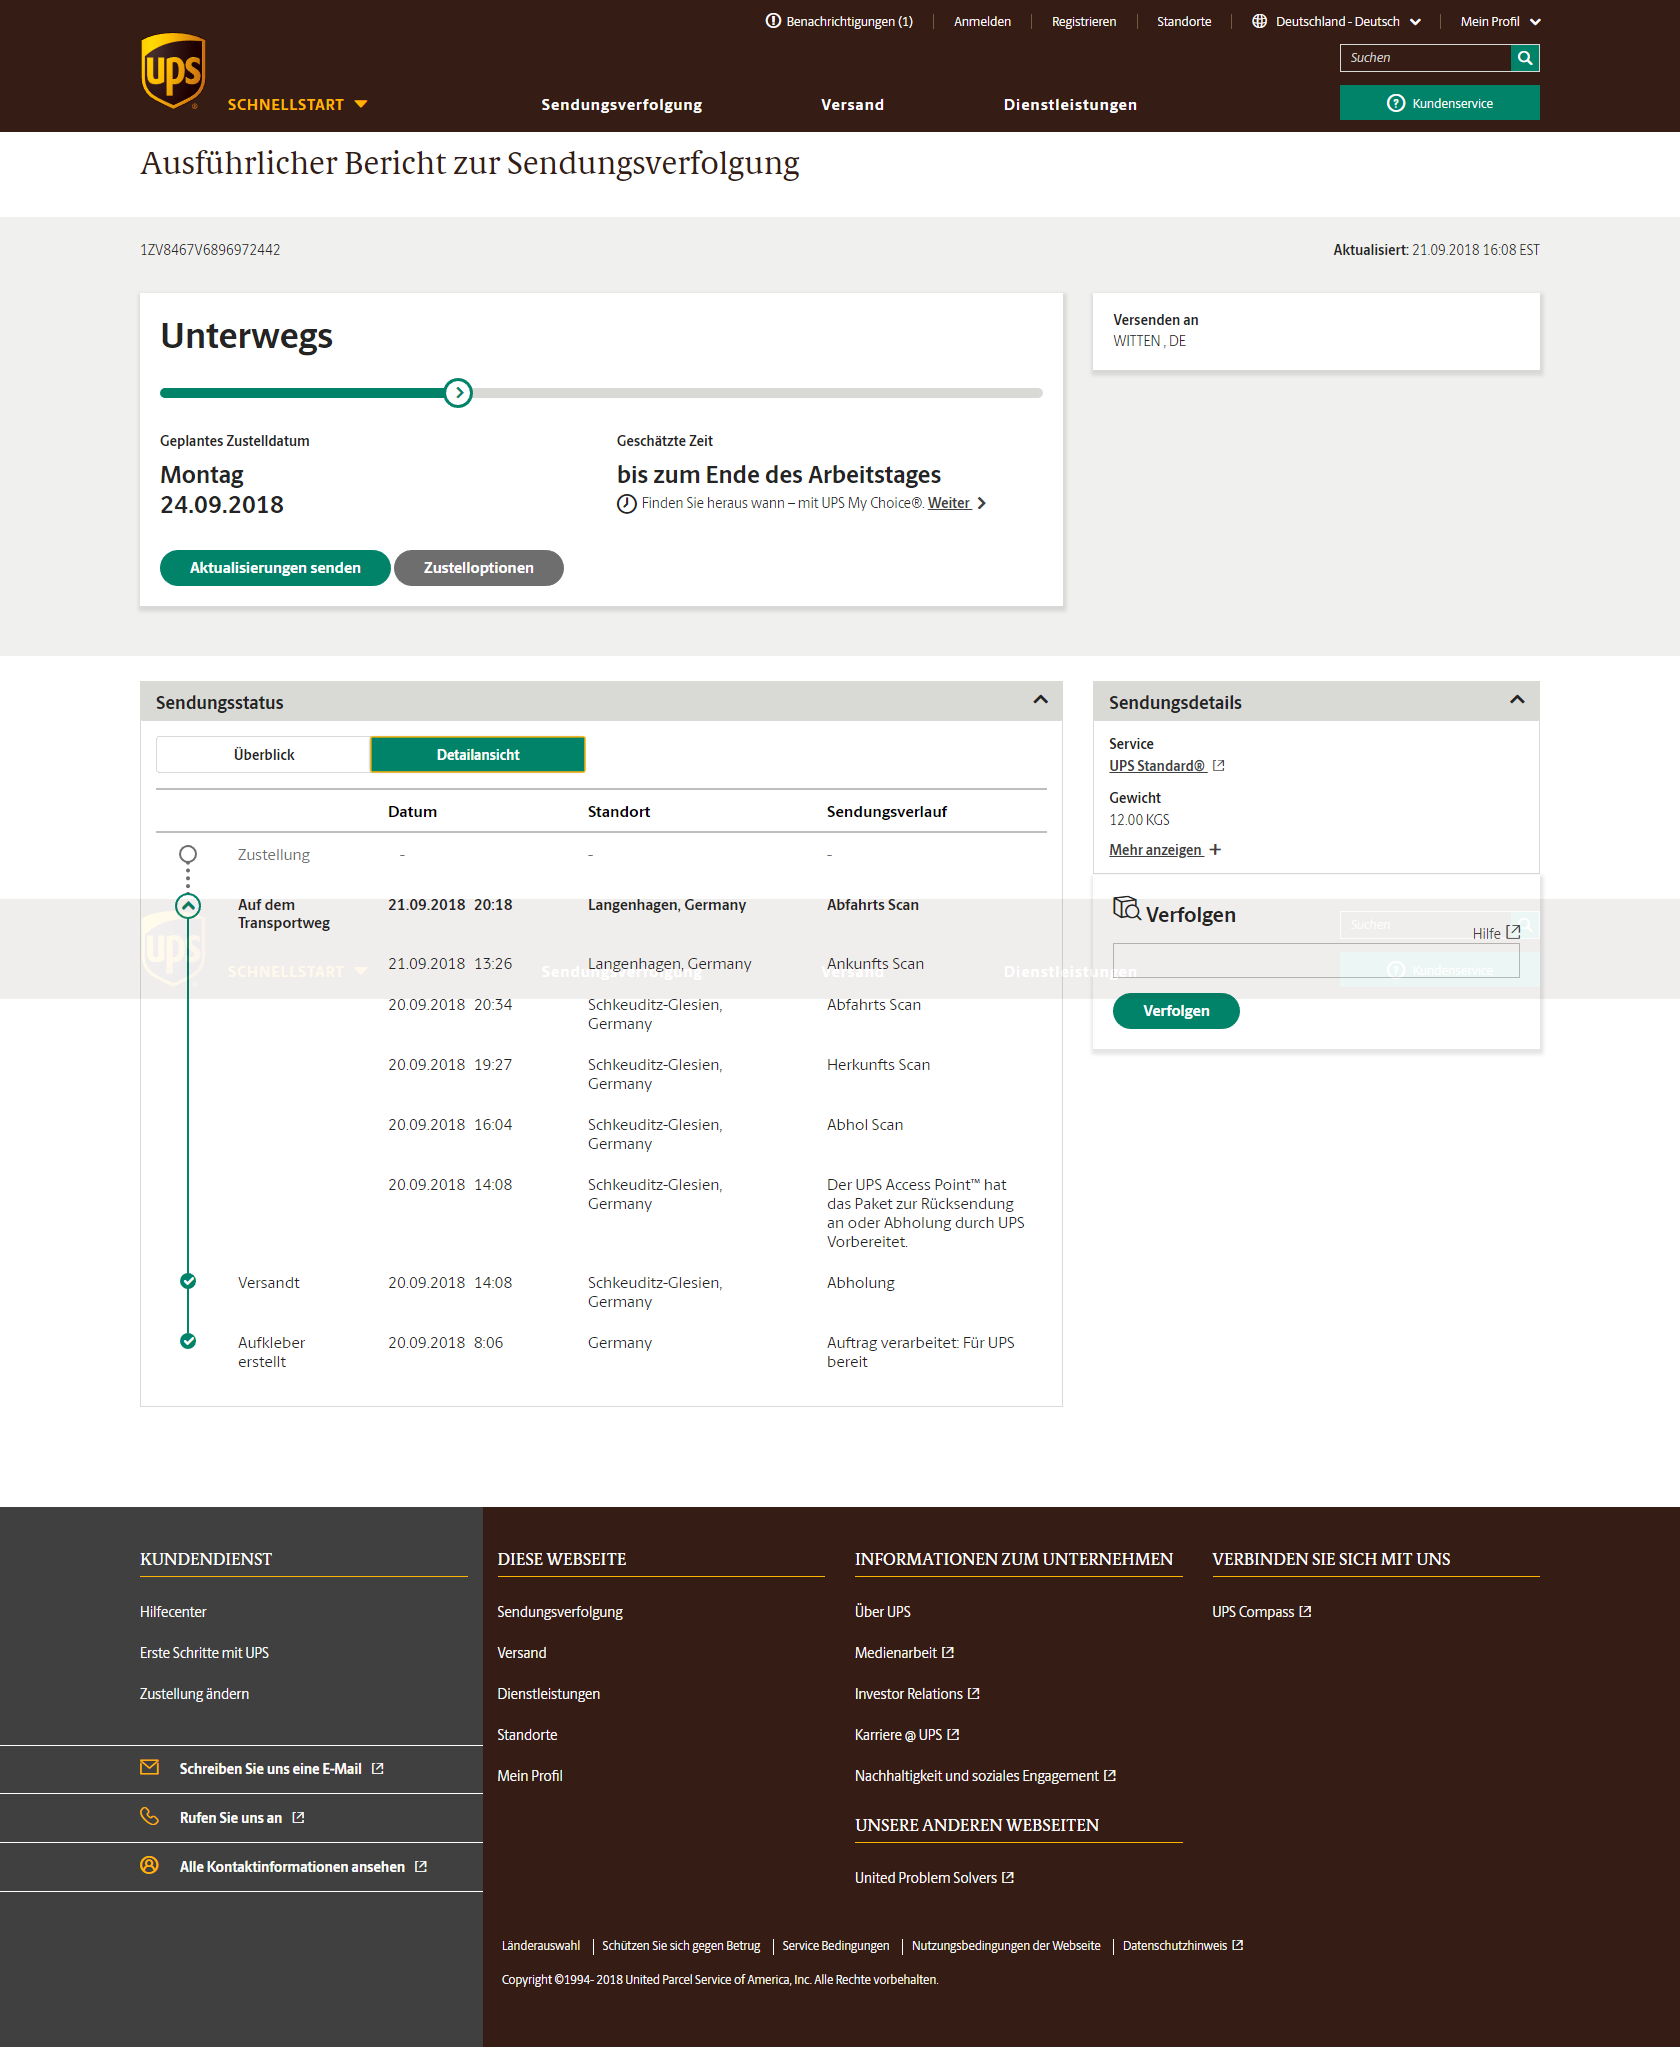Viewport: 1680px width, 2047px height.
Task: Click the Verfolgen tracking number input field
Action: [x=1315, y=961]
